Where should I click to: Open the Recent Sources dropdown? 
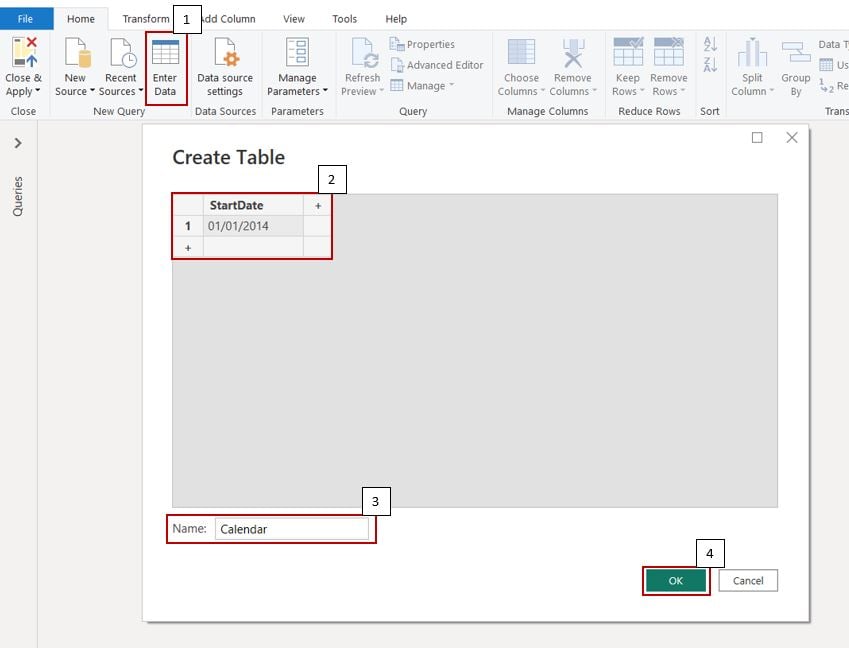(120, 62)
